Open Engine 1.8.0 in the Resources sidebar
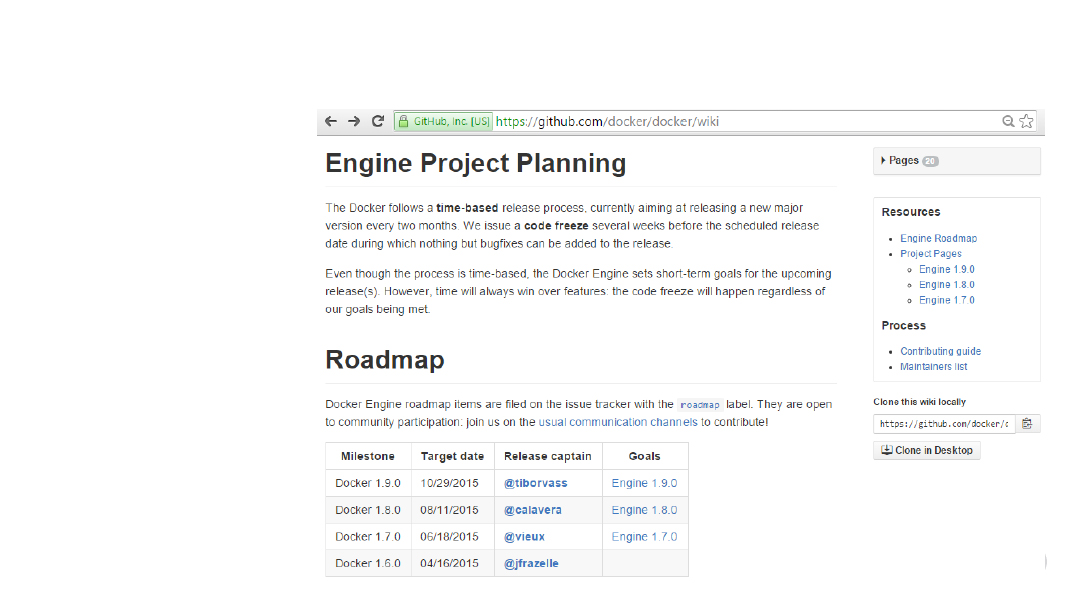Image resolution: width=1068 pixels, height=600 pixels. [x=947, y=285]
